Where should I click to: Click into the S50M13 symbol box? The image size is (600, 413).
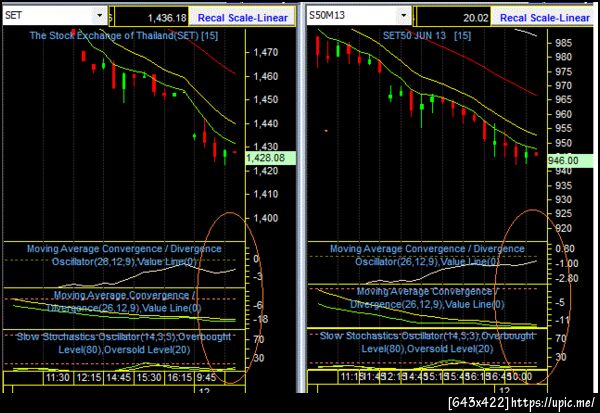pyautogui.click(x=352, y=16)
